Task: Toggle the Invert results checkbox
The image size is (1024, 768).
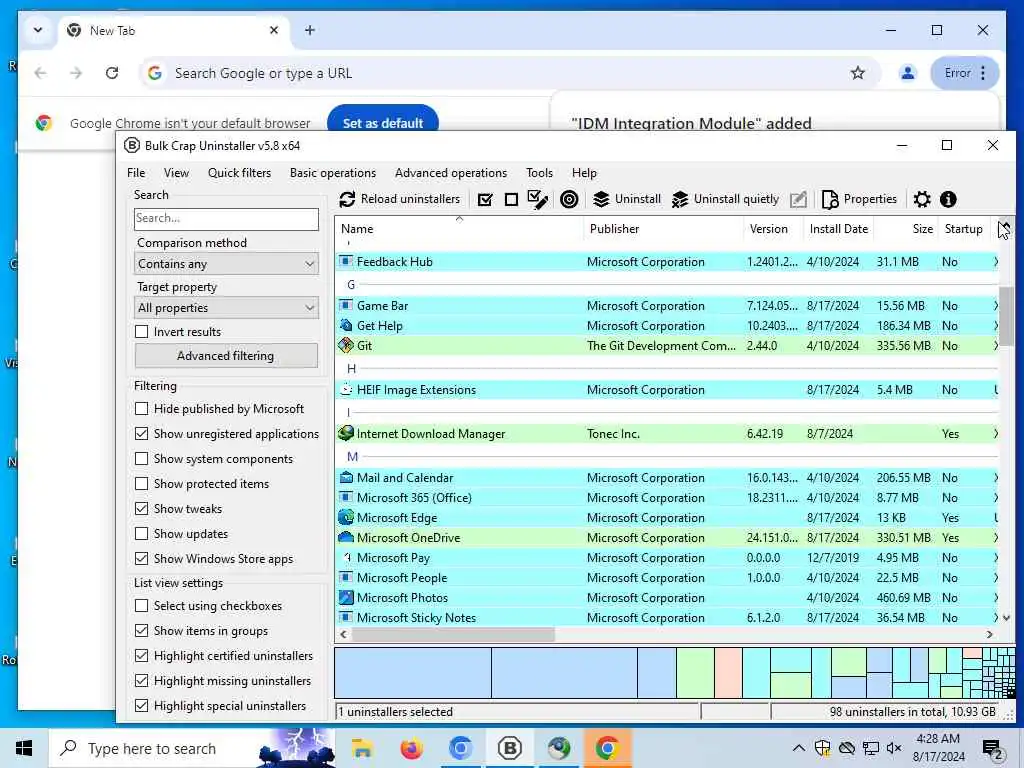Action: (141, 332)
